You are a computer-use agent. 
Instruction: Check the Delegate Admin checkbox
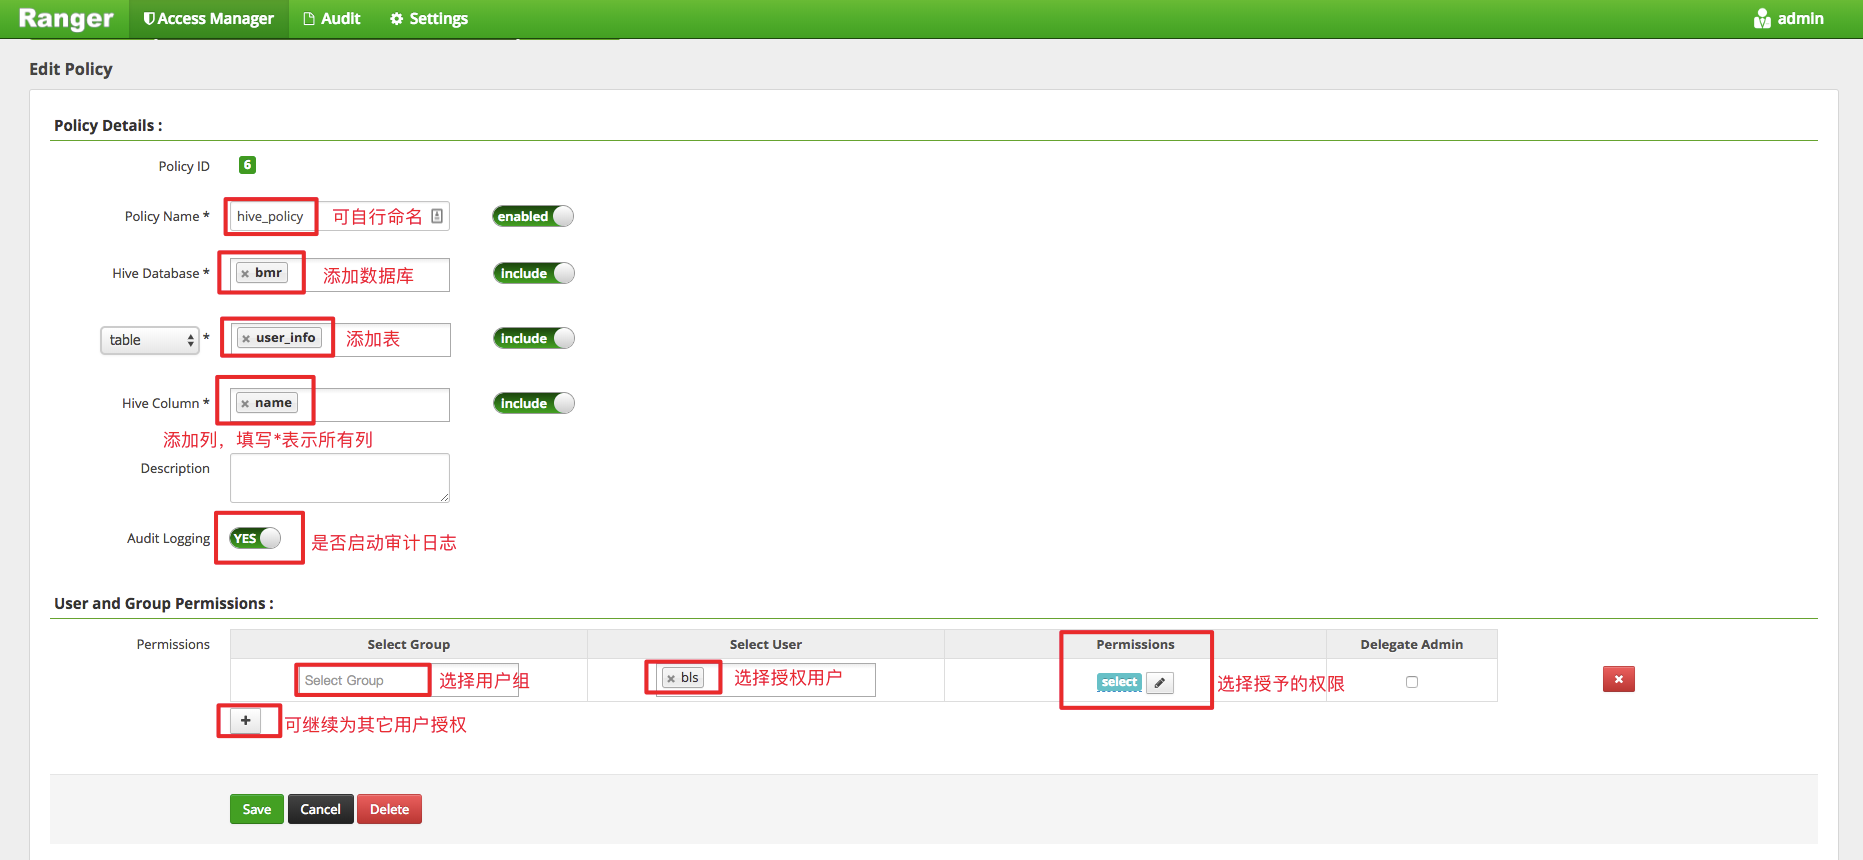point(1412,682)
